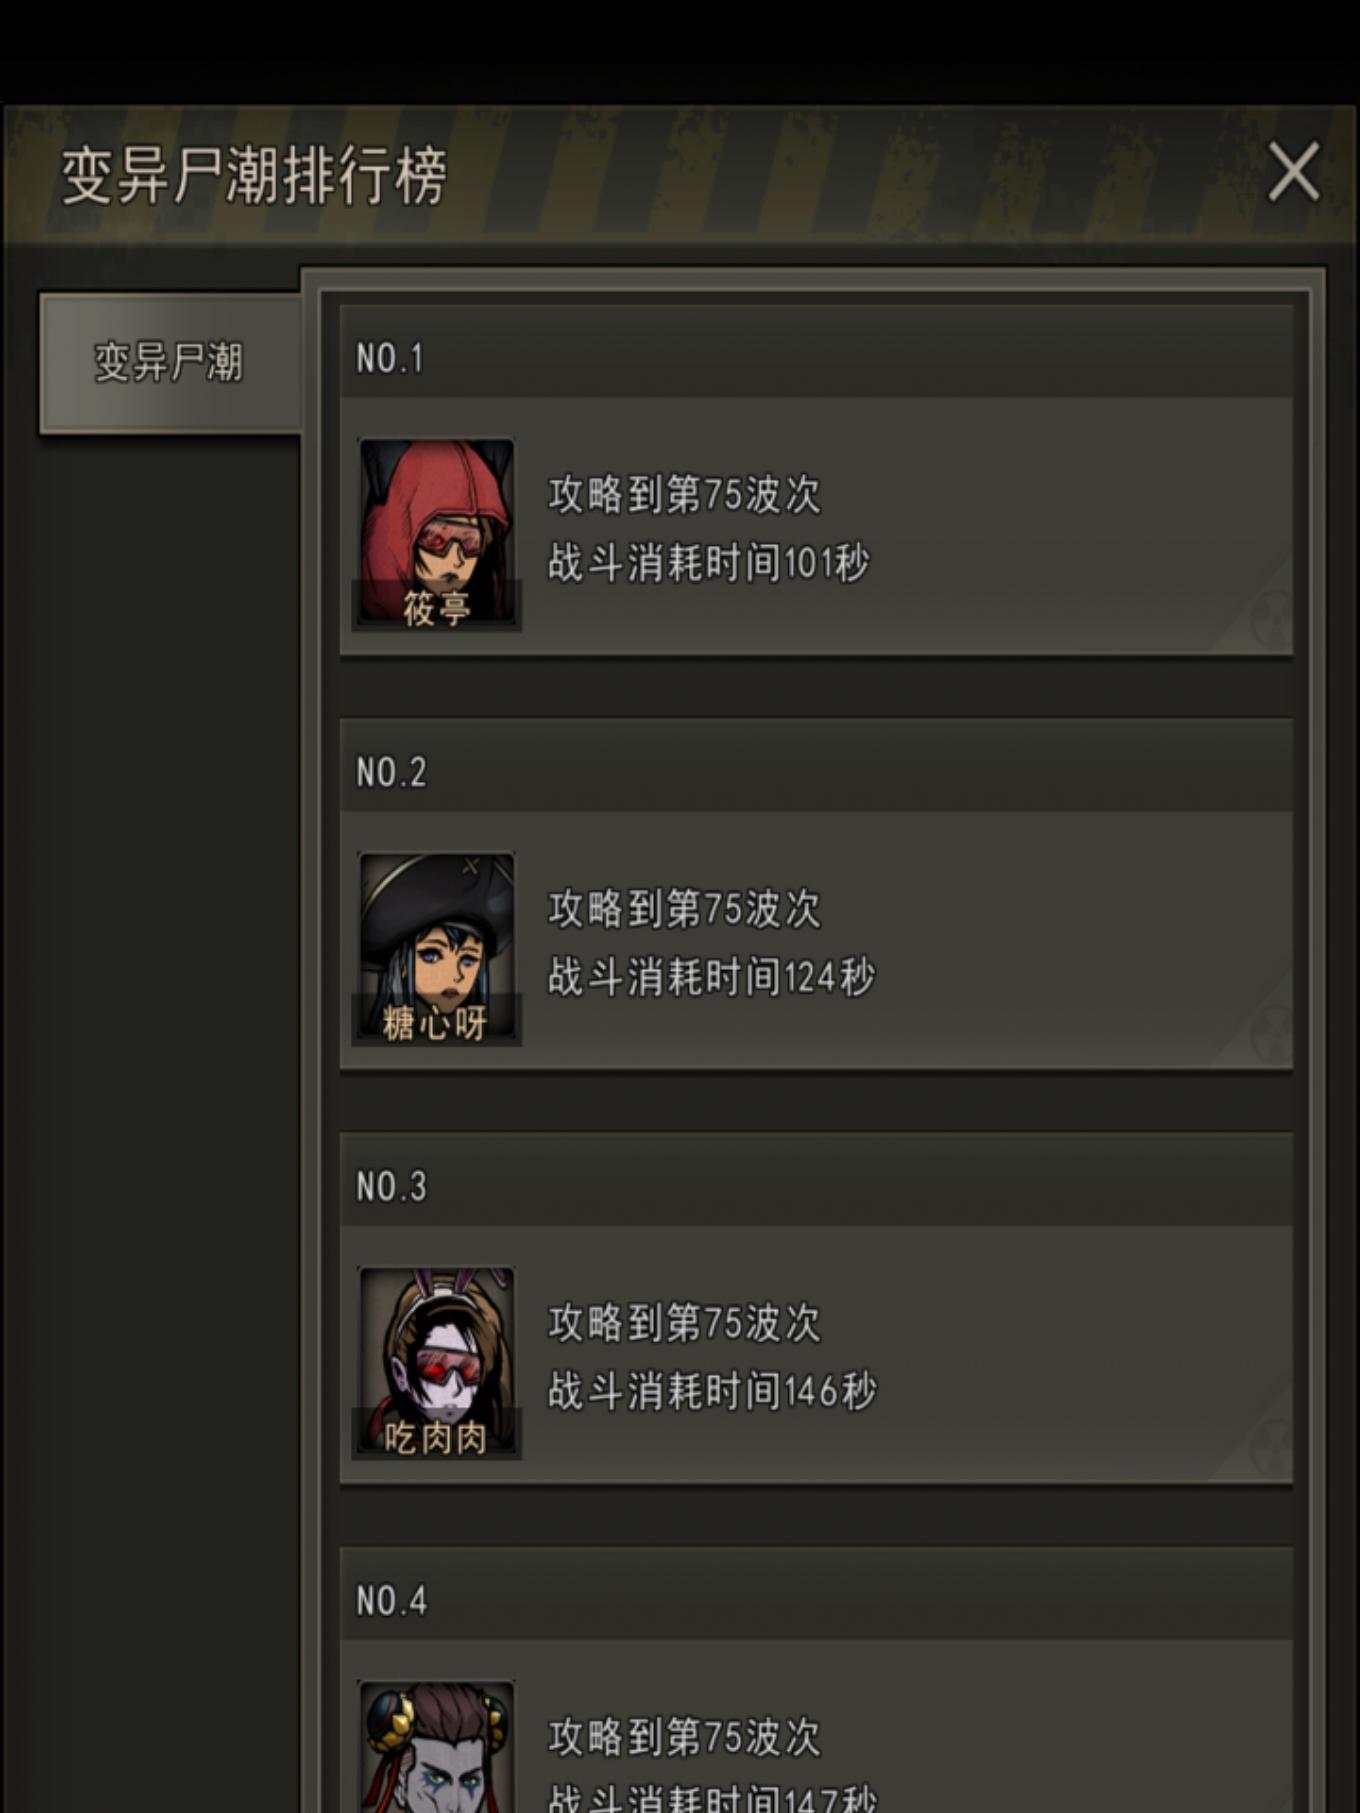This screenshot has width=1360, height=1813.
Task: Select the entry with 战斗消耗时间146秒
Action: pos(816,1354)
